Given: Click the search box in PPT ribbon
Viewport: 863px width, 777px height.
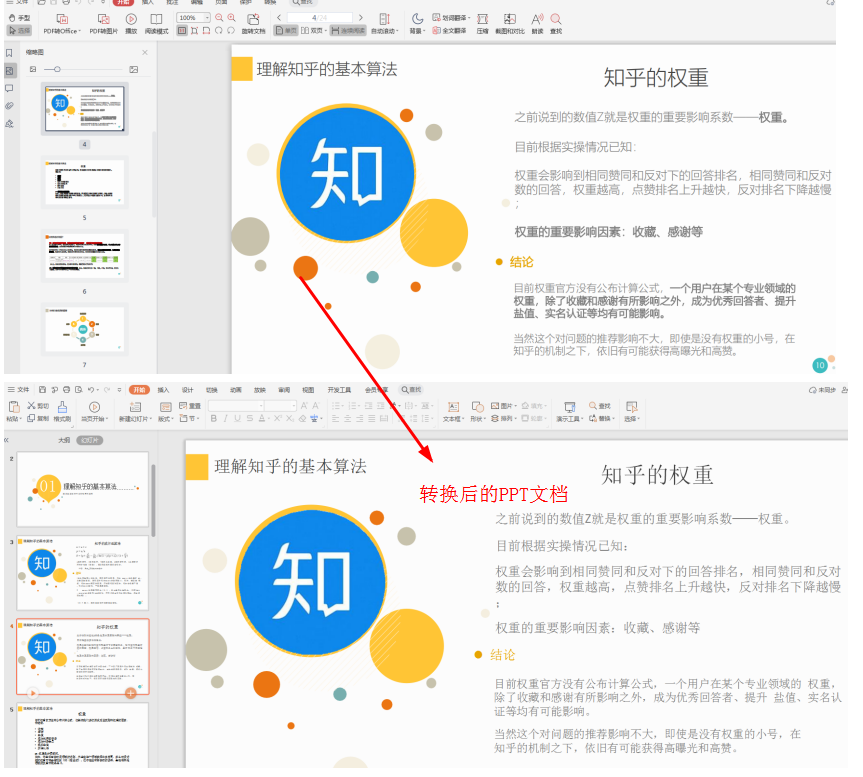Looking at the screenshot, I should tap(411, 390).
